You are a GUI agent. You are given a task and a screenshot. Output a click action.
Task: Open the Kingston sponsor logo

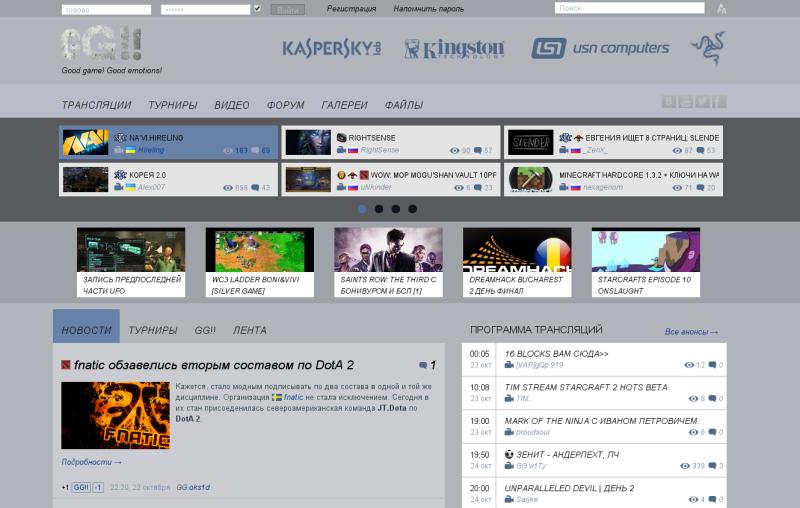point(454,48)
